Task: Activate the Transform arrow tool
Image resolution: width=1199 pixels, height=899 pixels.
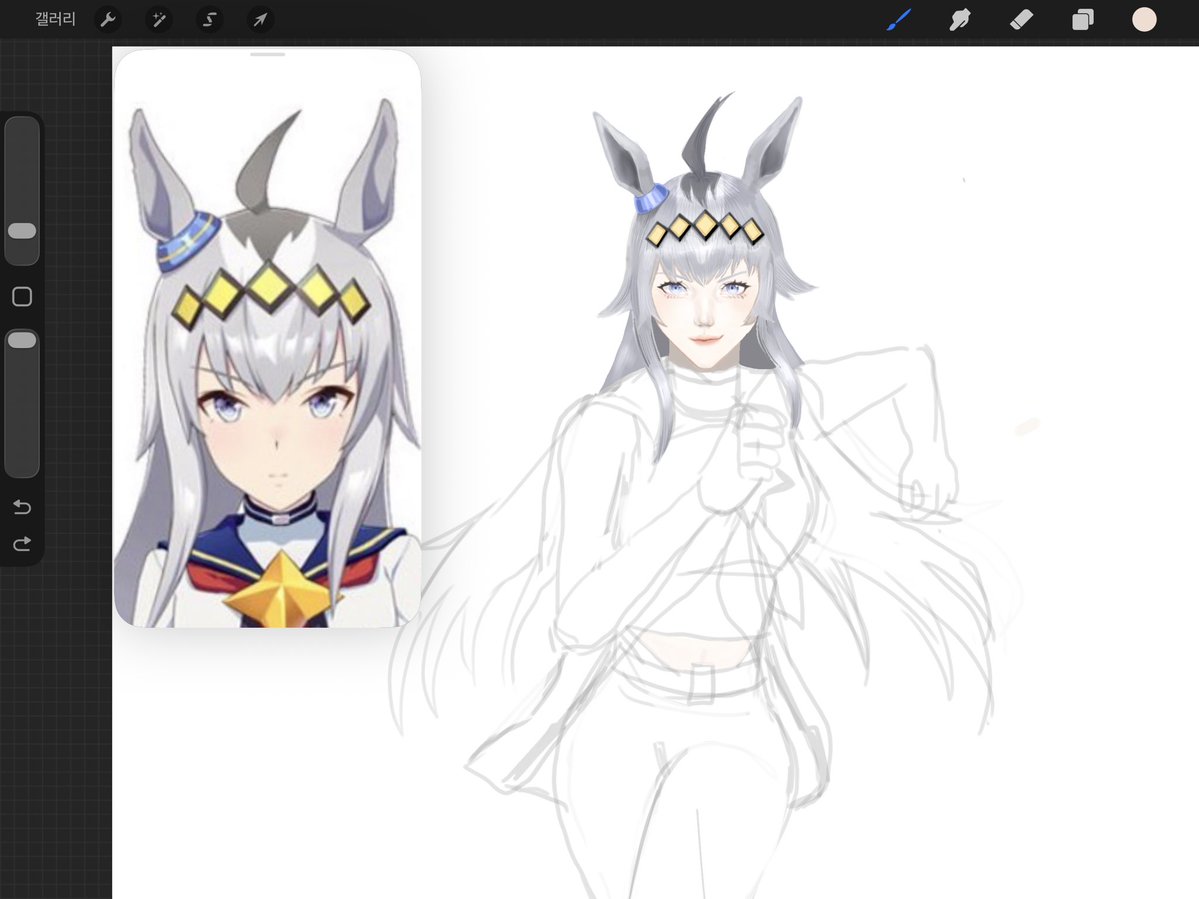Action: 260,20
